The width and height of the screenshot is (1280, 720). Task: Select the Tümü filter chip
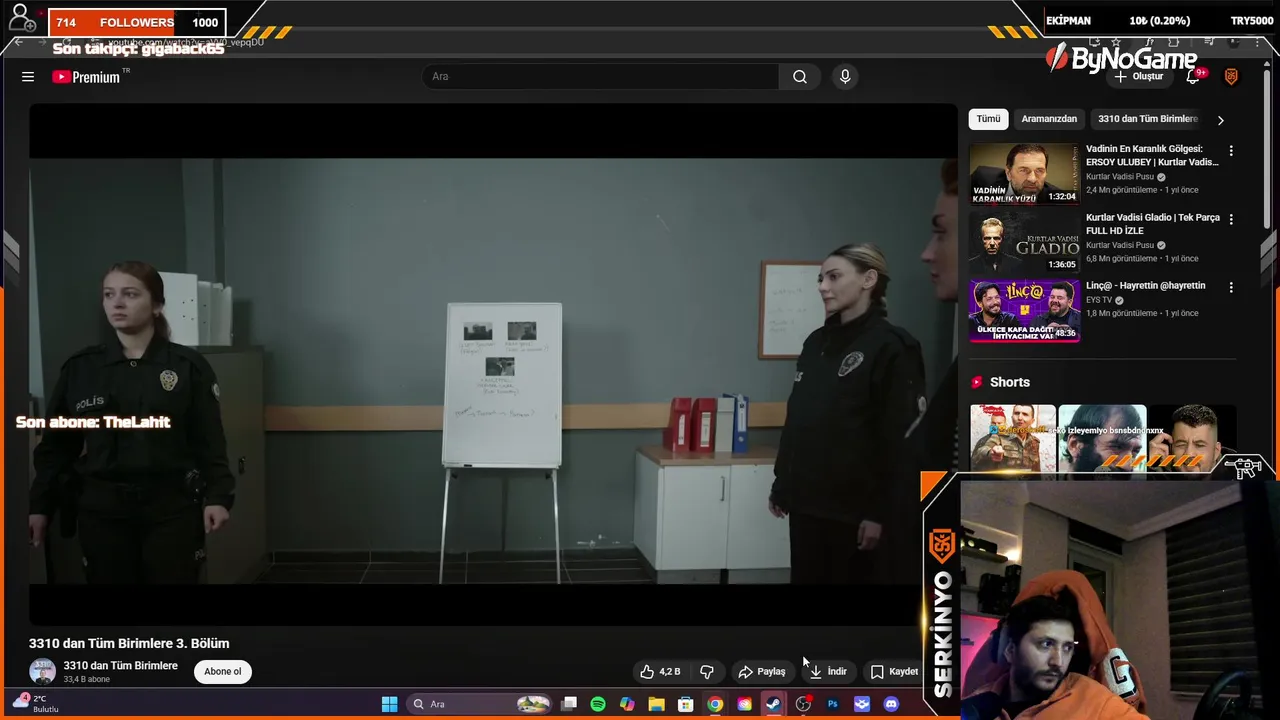point(988,119)
